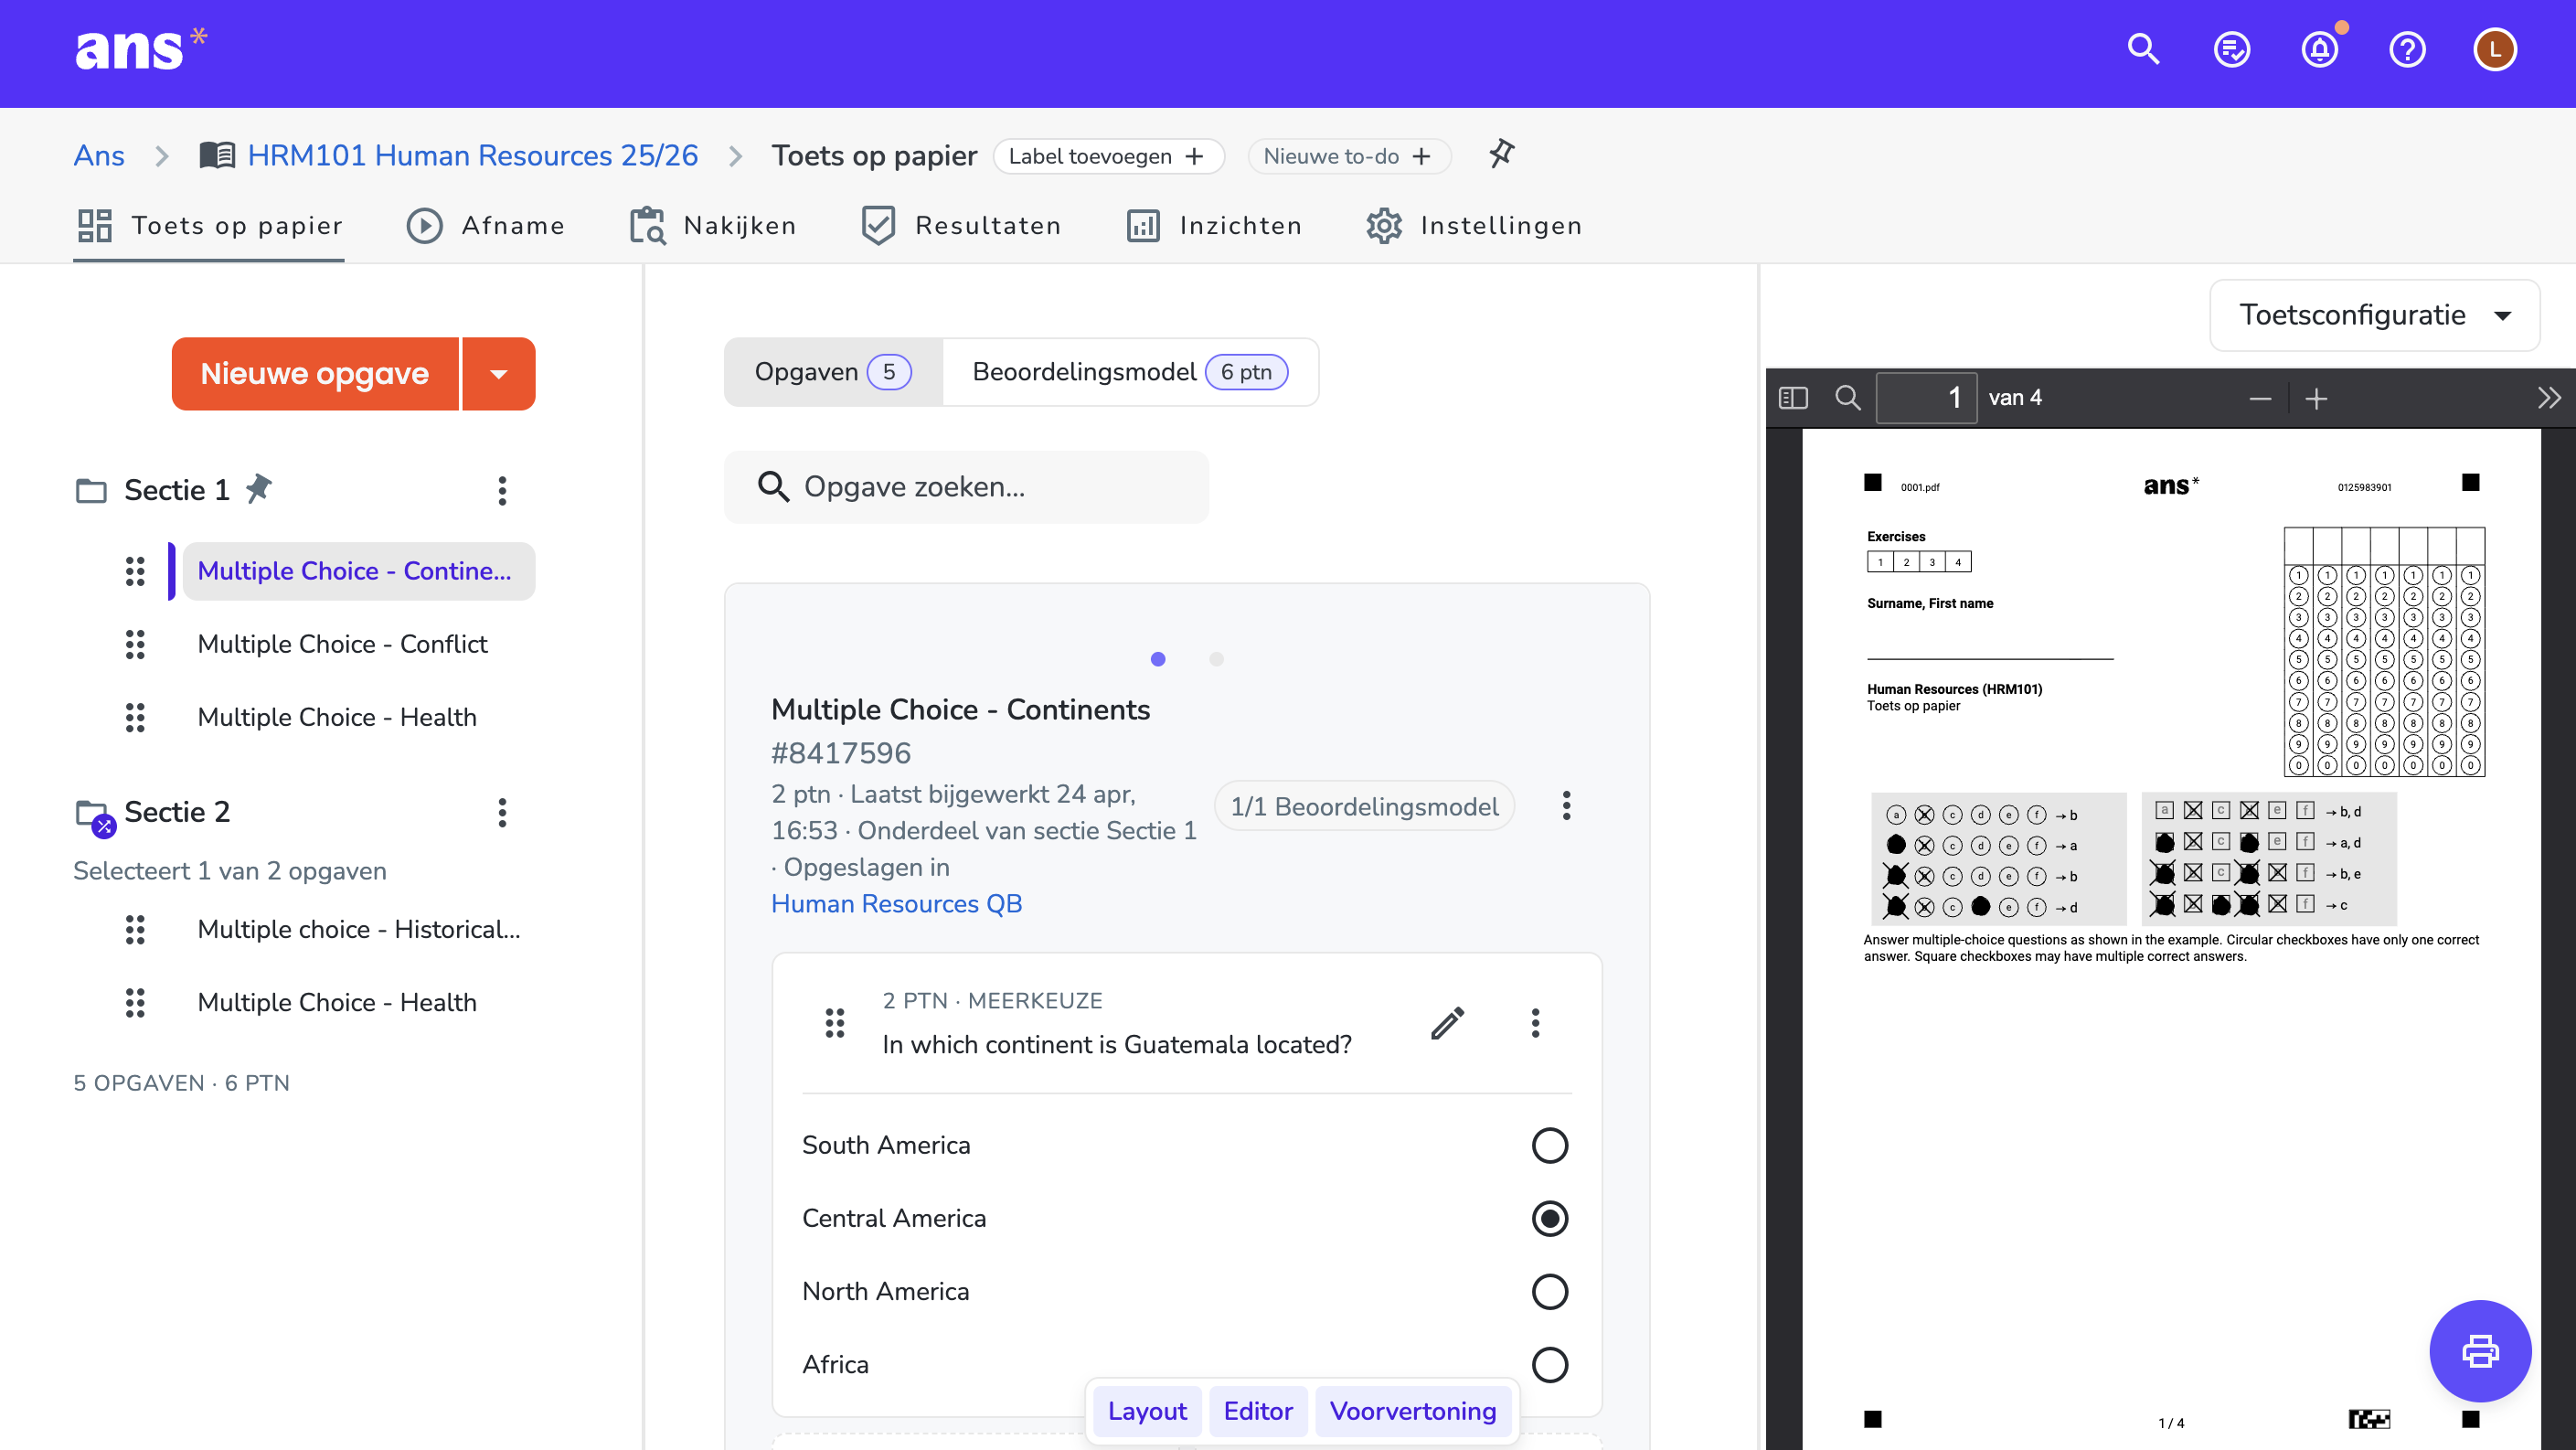
Task: Click the floating print button
Action: pos(2480,1351)
